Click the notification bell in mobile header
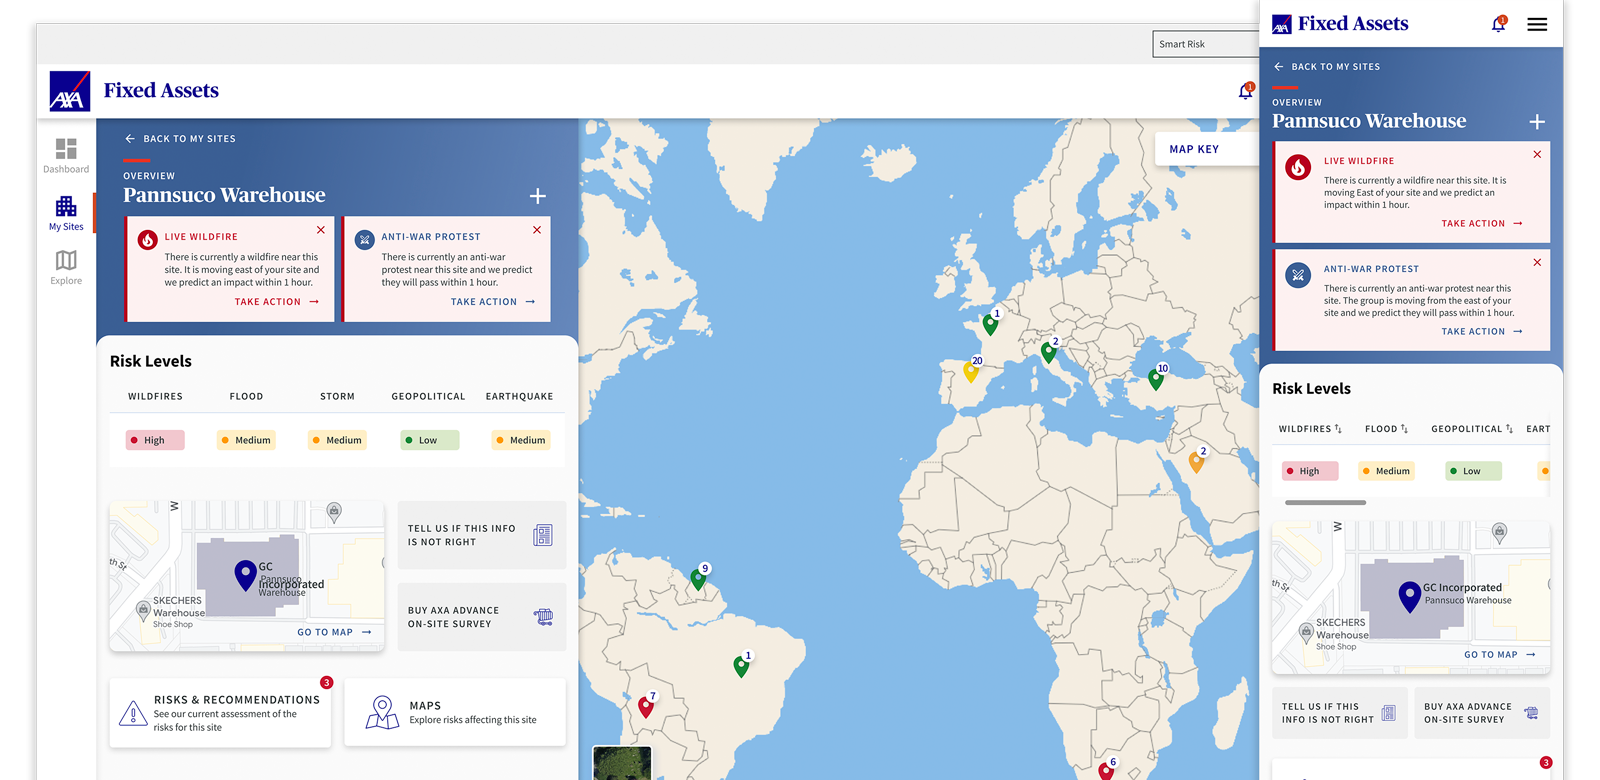Screen dimensions: 1600x780 coord(1498,24)
